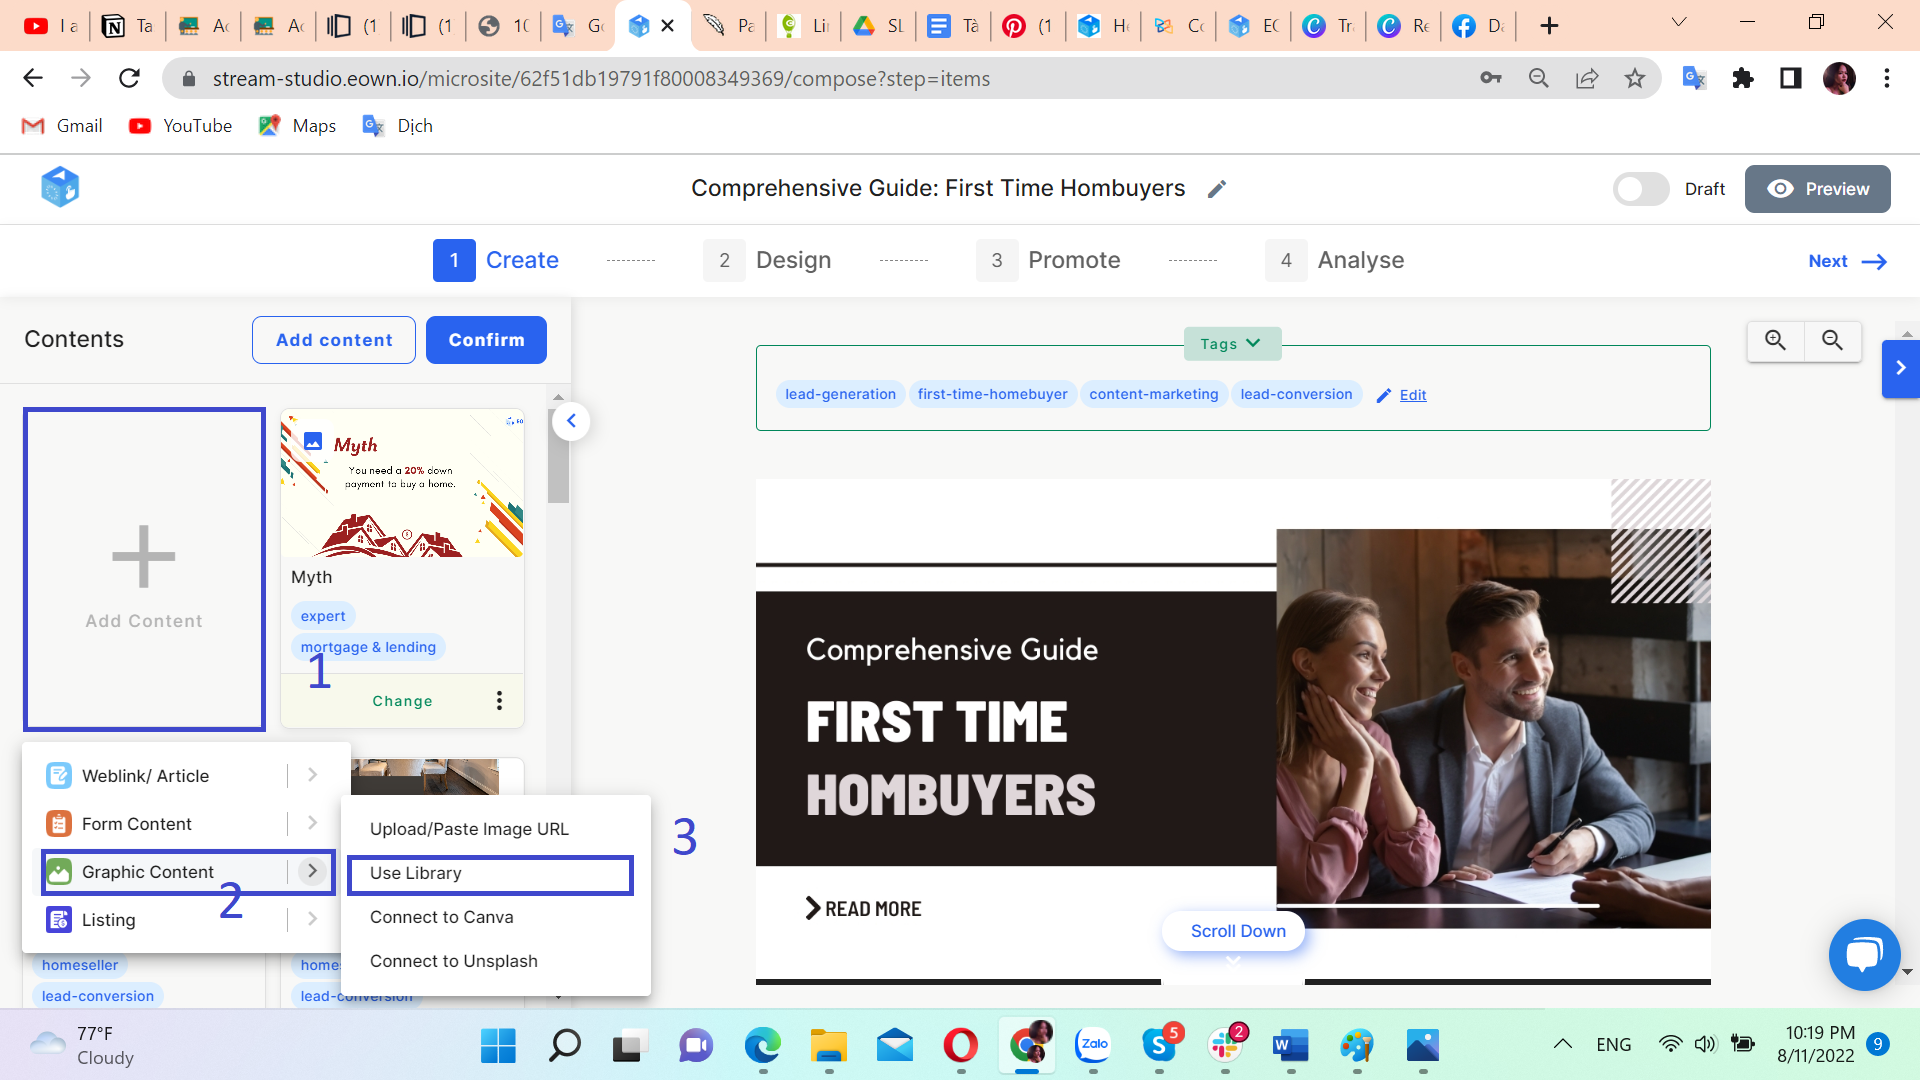
Task: Expand the Tags dropdown
Action: click(x=1231, y=344)
